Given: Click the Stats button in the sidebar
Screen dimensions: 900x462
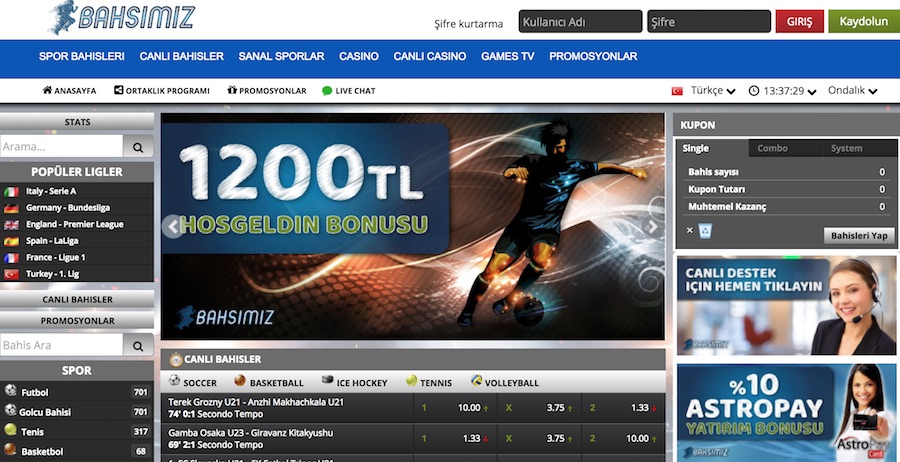Looking at the screenshot, I should tap(77, 122).
